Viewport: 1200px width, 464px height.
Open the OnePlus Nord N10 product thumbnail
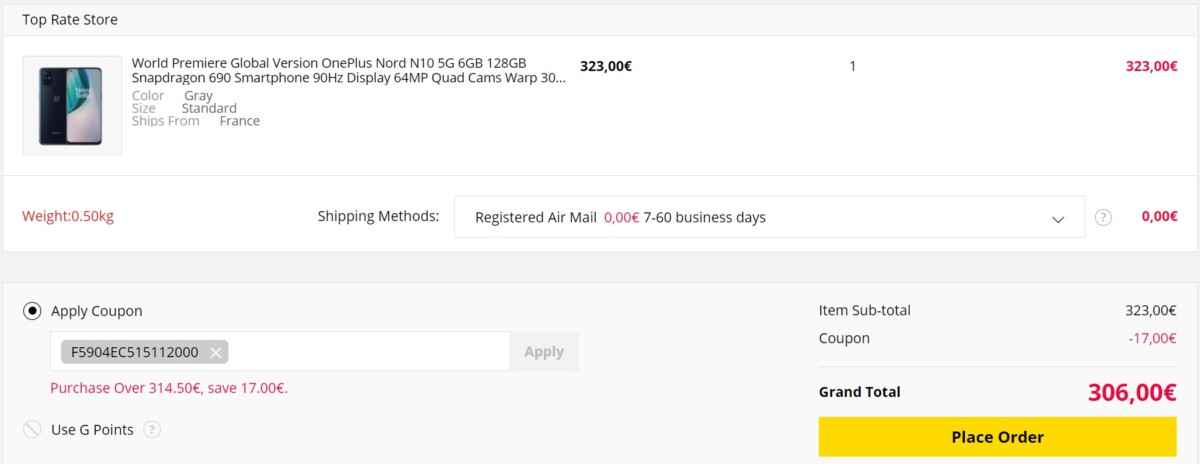[72, 105]
